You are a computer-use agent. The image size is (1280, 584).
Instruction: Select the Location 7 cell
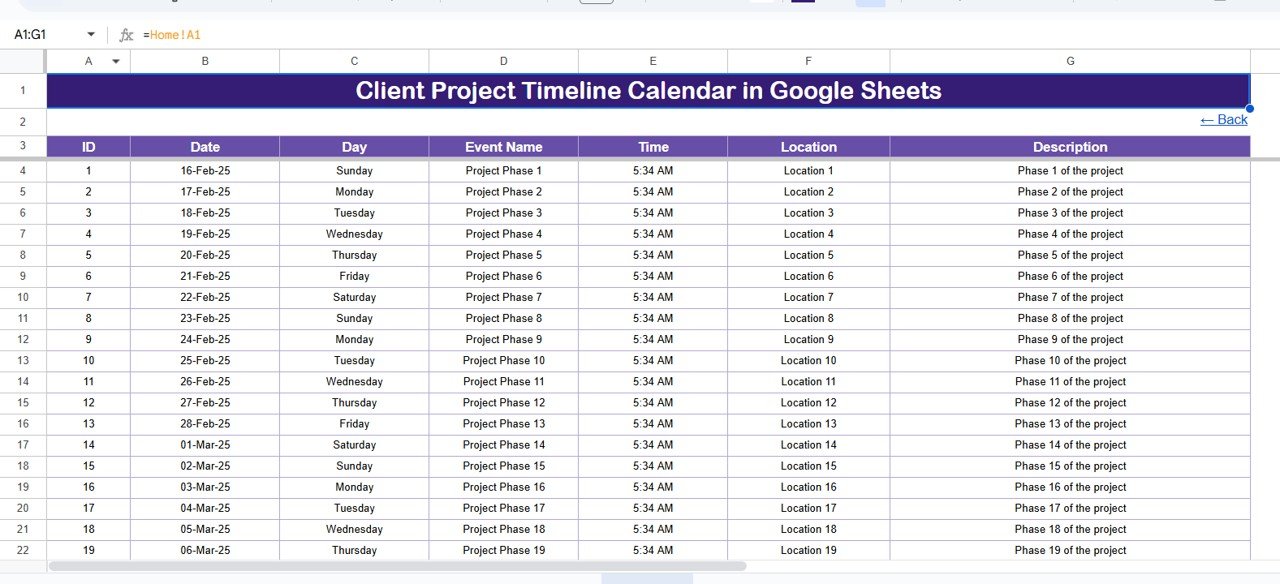808,297
